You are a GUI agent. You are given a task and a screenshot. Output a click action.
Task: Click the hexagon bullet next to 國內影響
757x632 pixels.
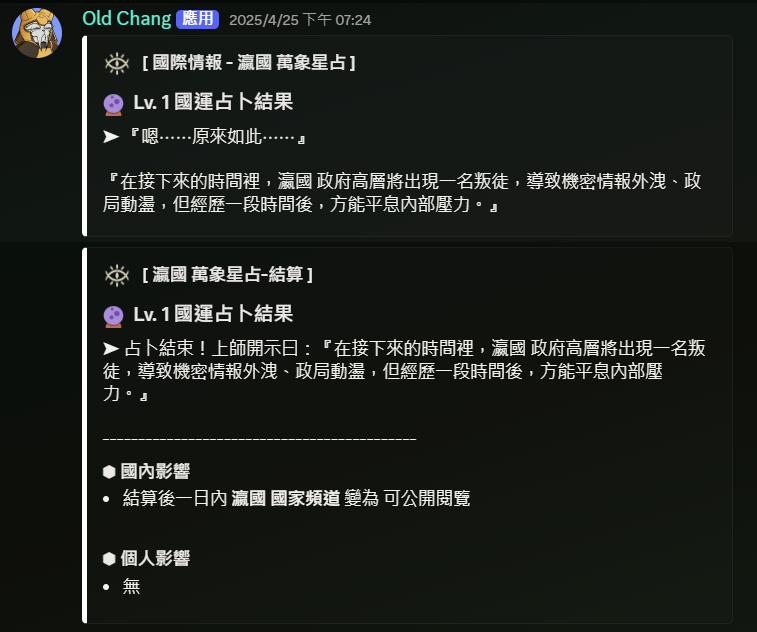point(109,472)
